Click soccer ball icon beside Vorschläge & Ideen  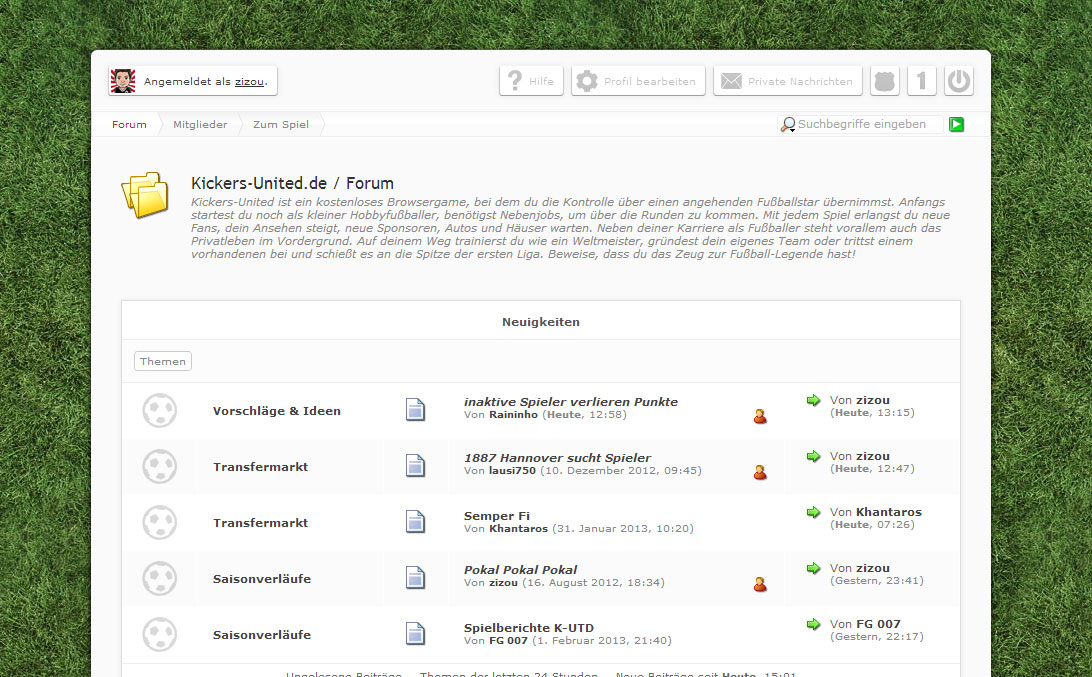point(159,410)
